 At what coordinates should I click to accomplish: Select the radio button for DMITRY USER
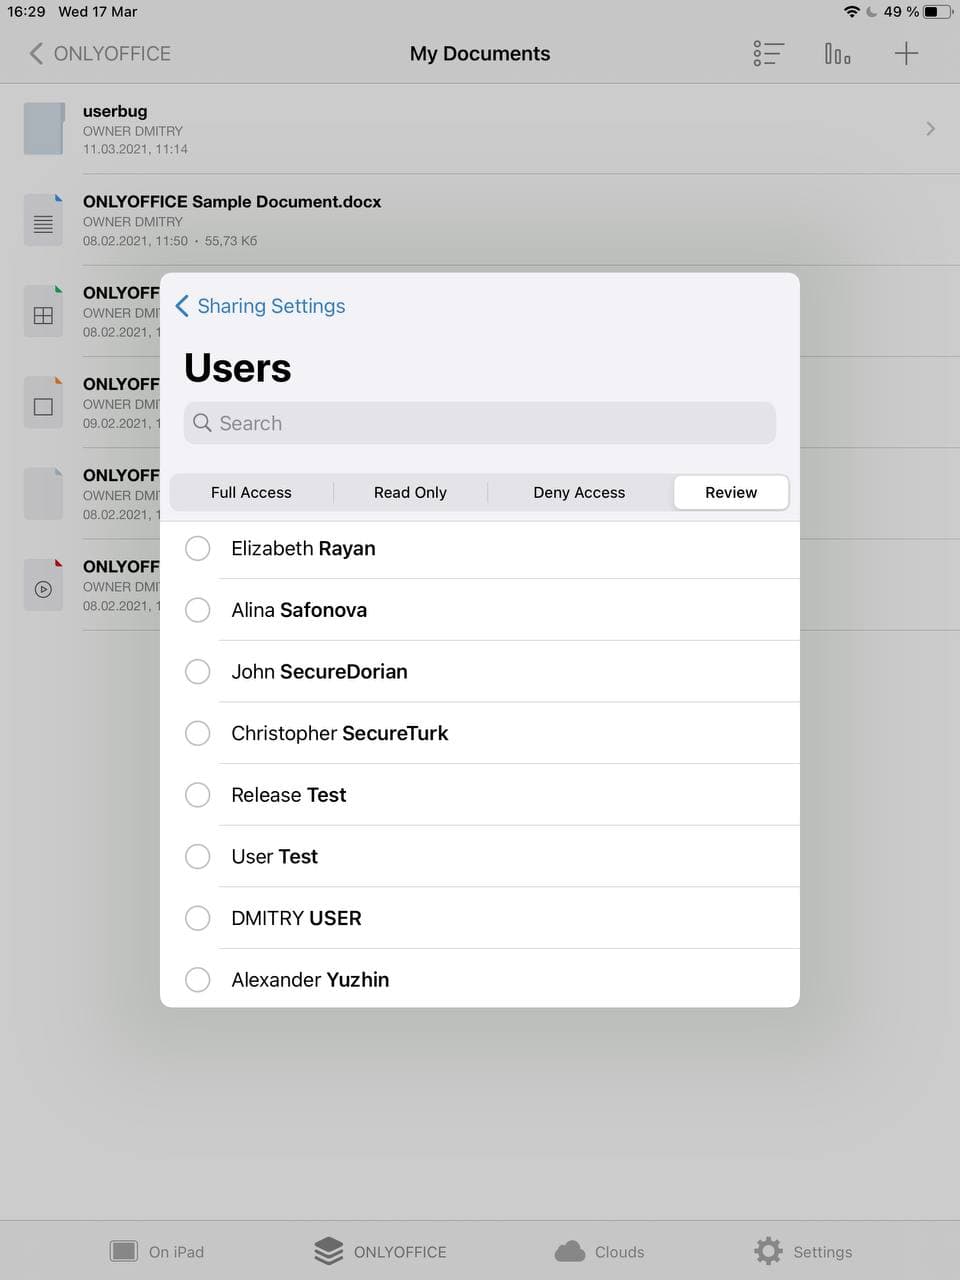pyautogui.click(x=197, y=918)
